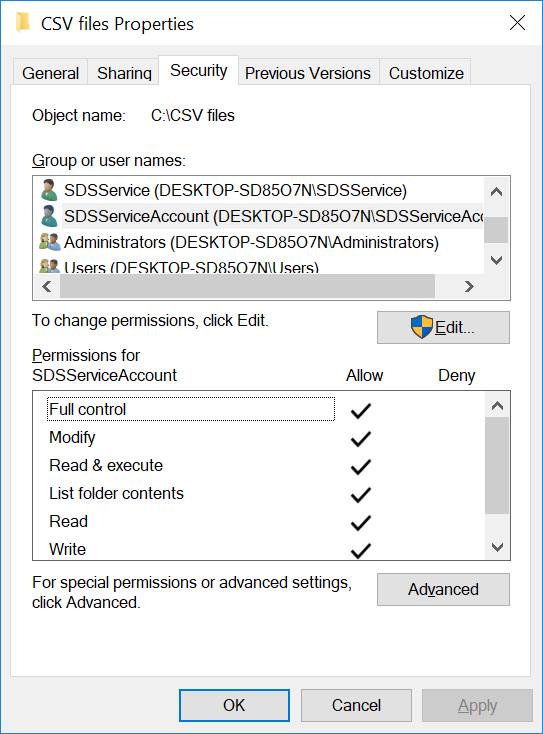543x734 pixels.
Task: Open the Sharing tab
Action: pos(124,73)
